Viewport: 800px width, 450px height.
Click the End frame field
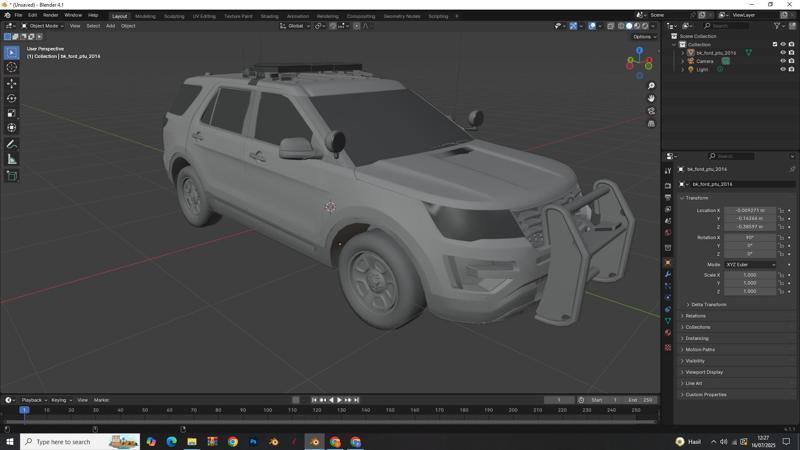[640, 400]
